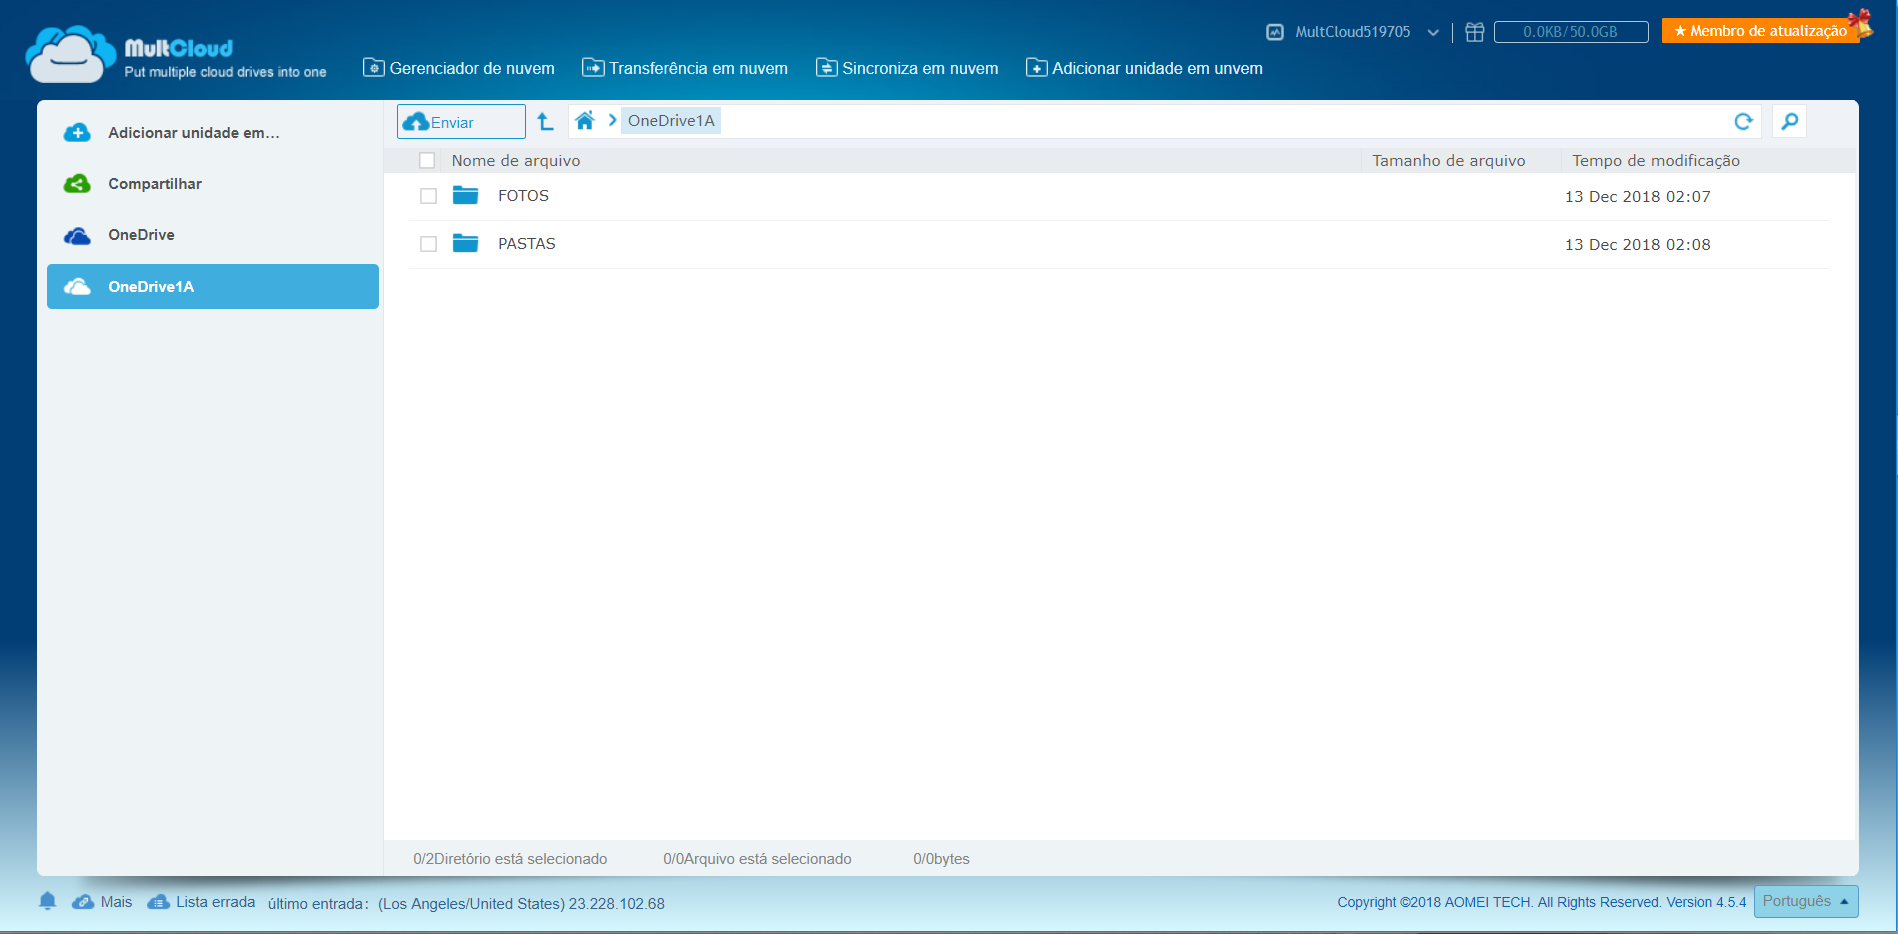
Task: Click the MultCloud cloud logo
Action: (x=70, y=54)
